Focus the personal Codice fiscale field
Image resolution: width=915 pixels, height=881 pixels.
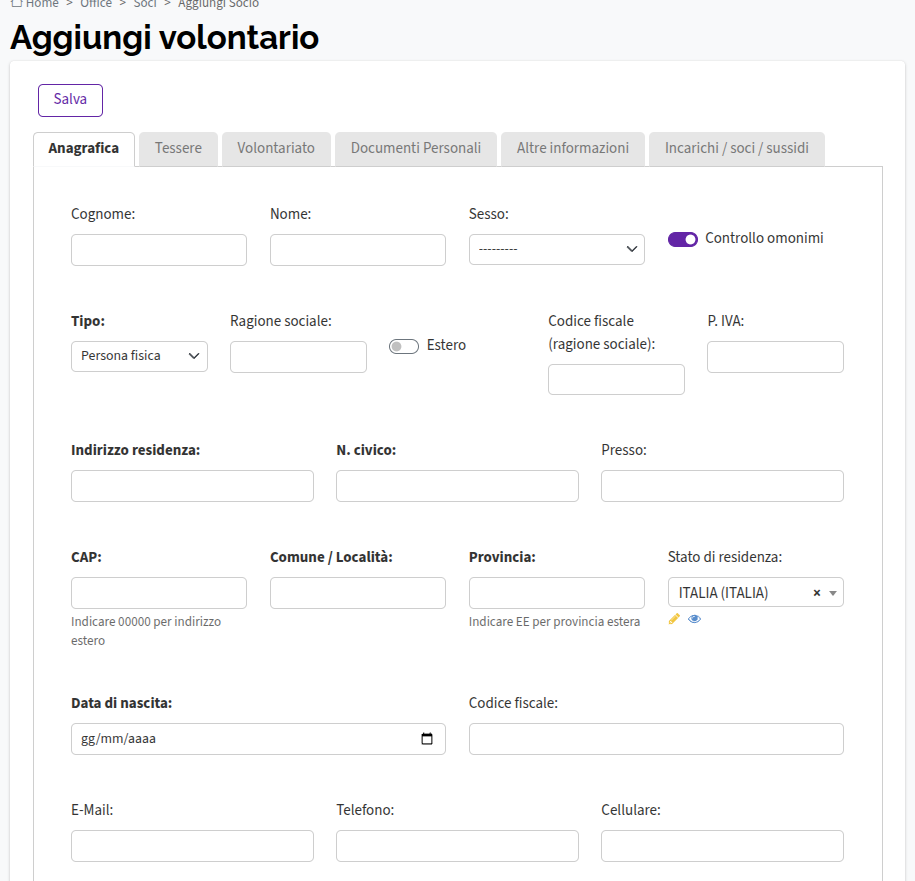[656, 739]
